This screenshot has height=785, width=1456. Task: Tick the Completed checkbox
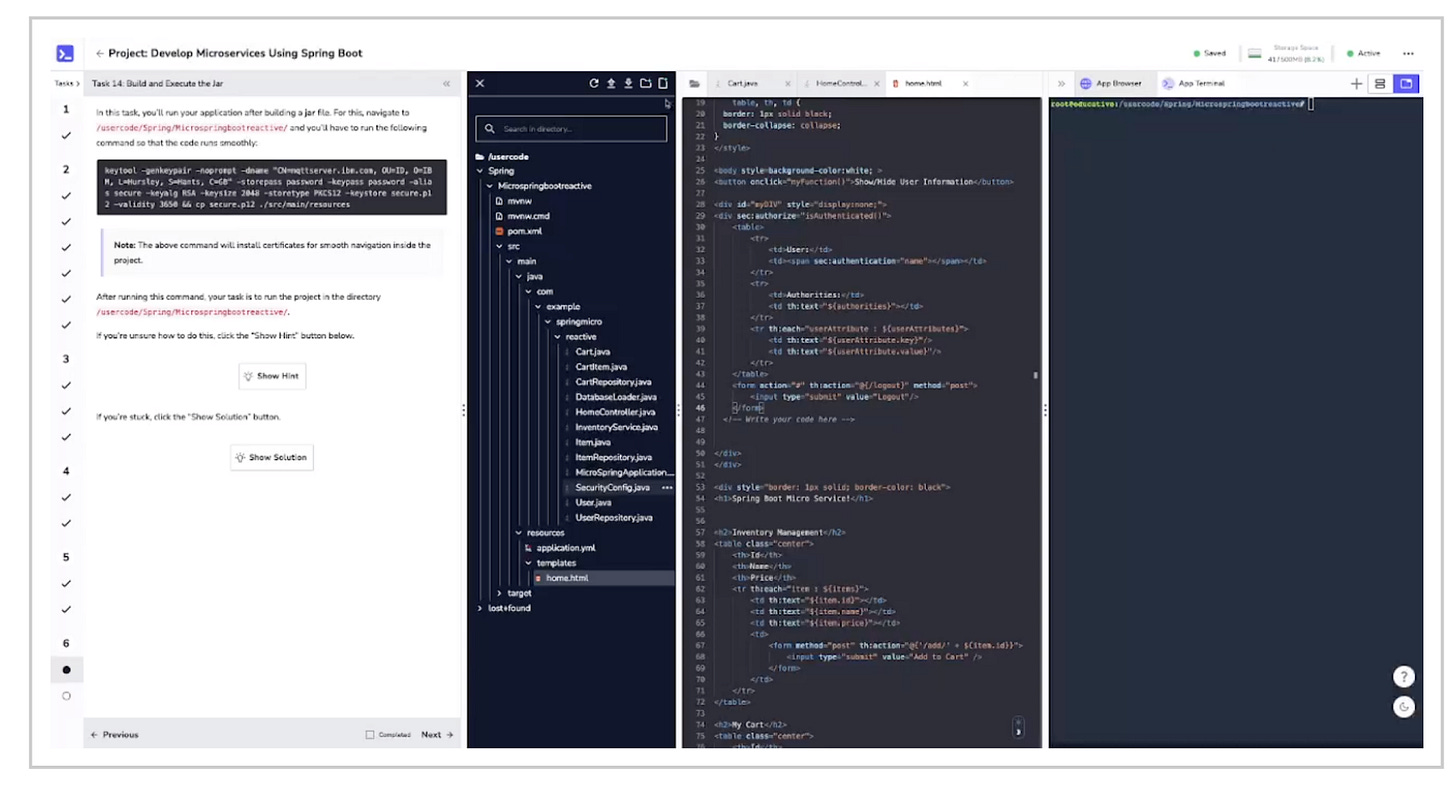click(370, 735)
